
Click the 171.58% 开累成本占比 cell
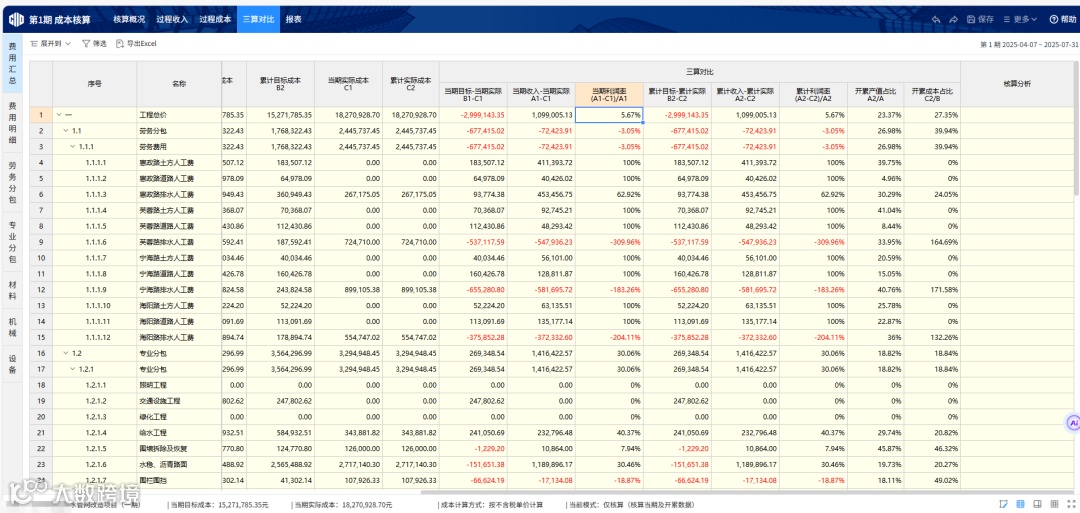coord(931,289)
